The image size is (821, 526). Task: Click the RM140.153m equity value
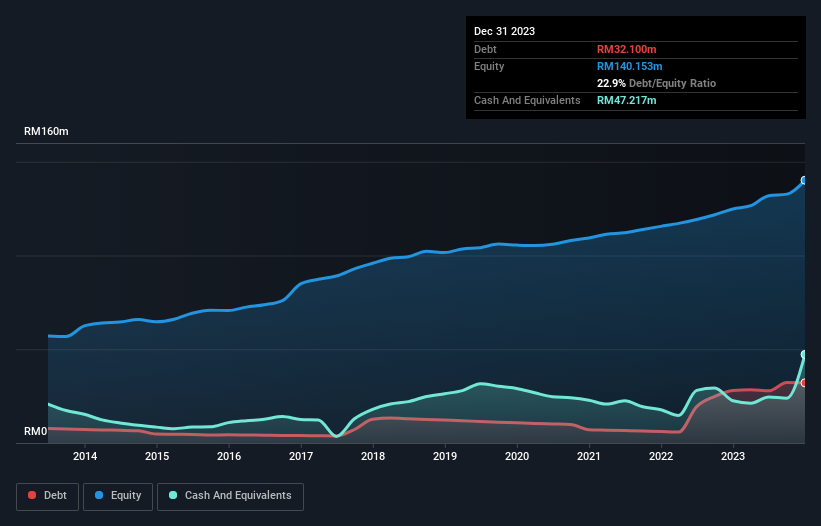629,66
